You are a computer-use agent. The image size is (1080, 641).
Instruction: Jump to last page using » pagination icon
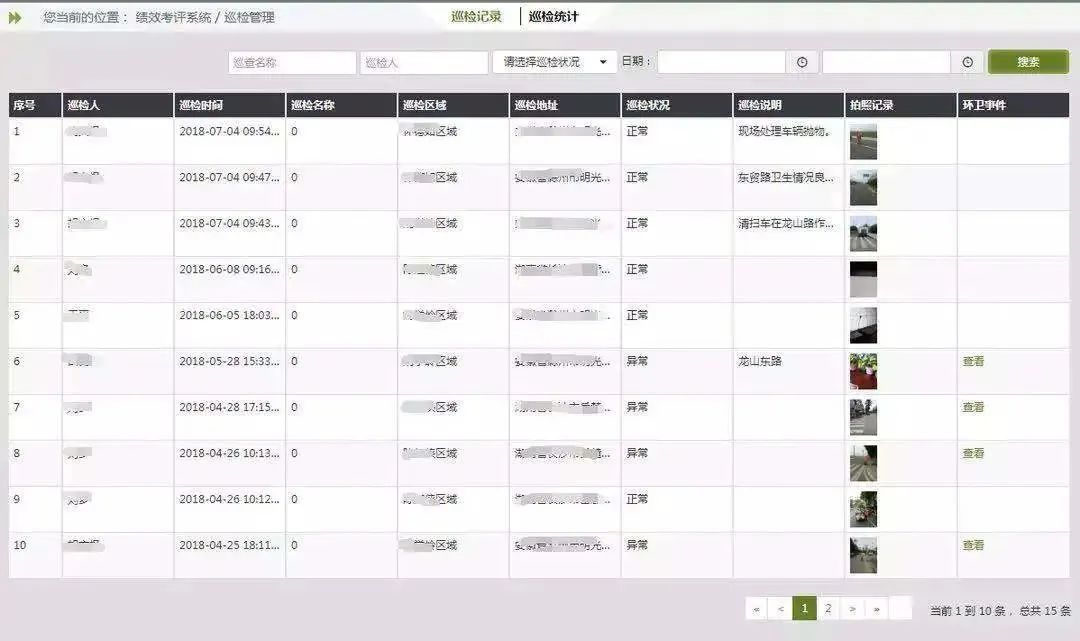(877, 607)
